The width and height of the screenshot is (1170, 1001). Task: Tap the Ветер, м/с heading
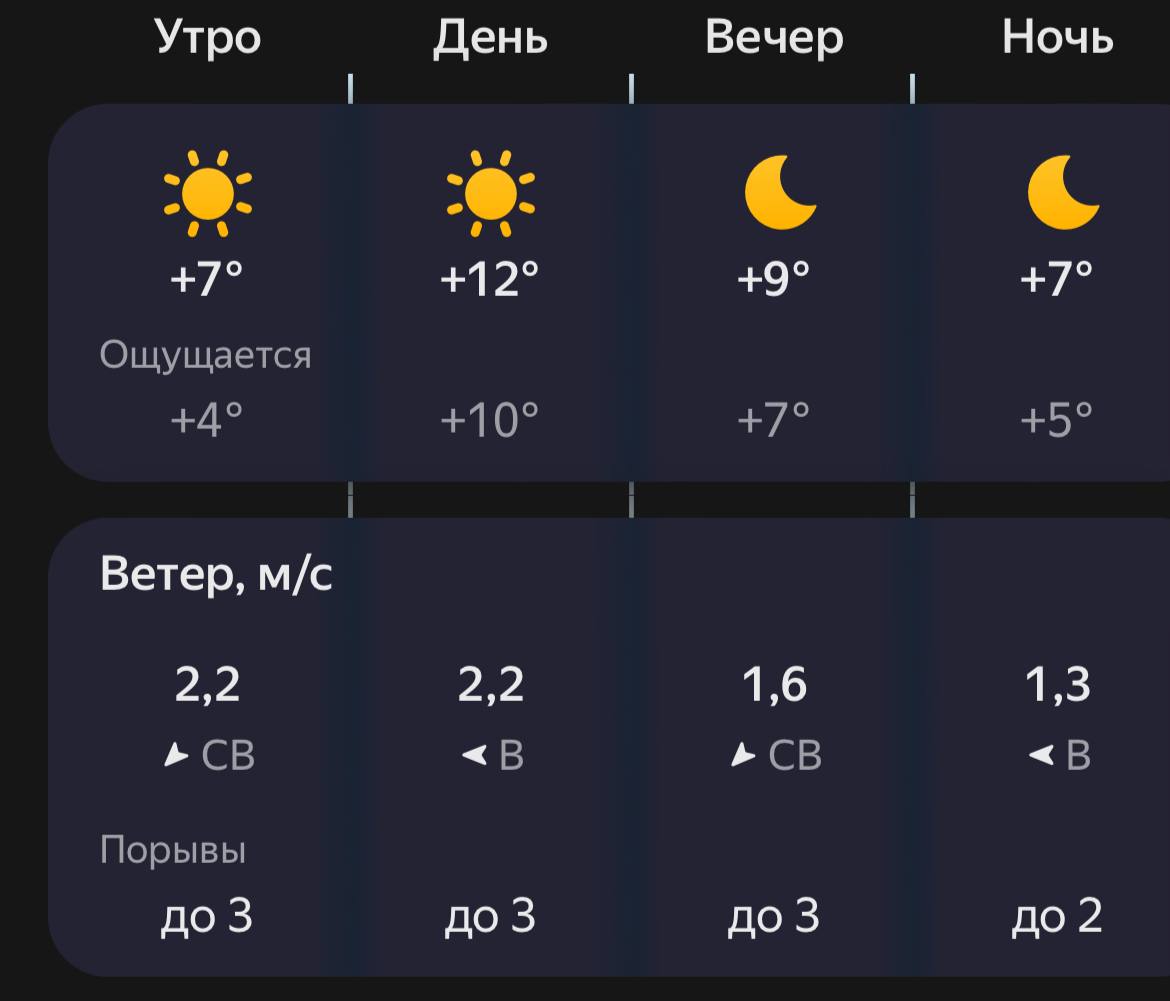(x=216, y=575)
